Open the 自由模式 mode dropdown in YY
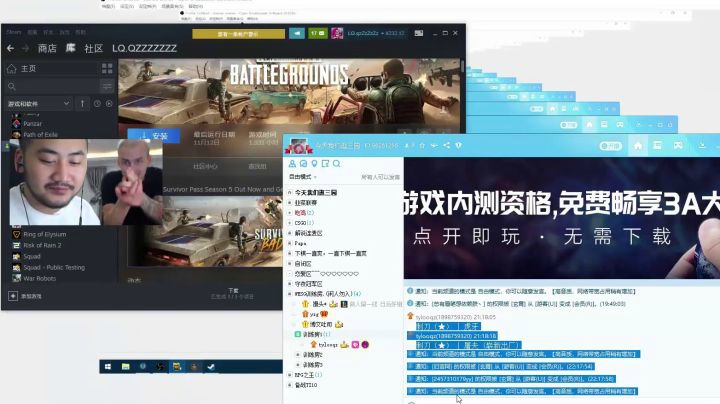720x404 pixels. coord(303,177)
